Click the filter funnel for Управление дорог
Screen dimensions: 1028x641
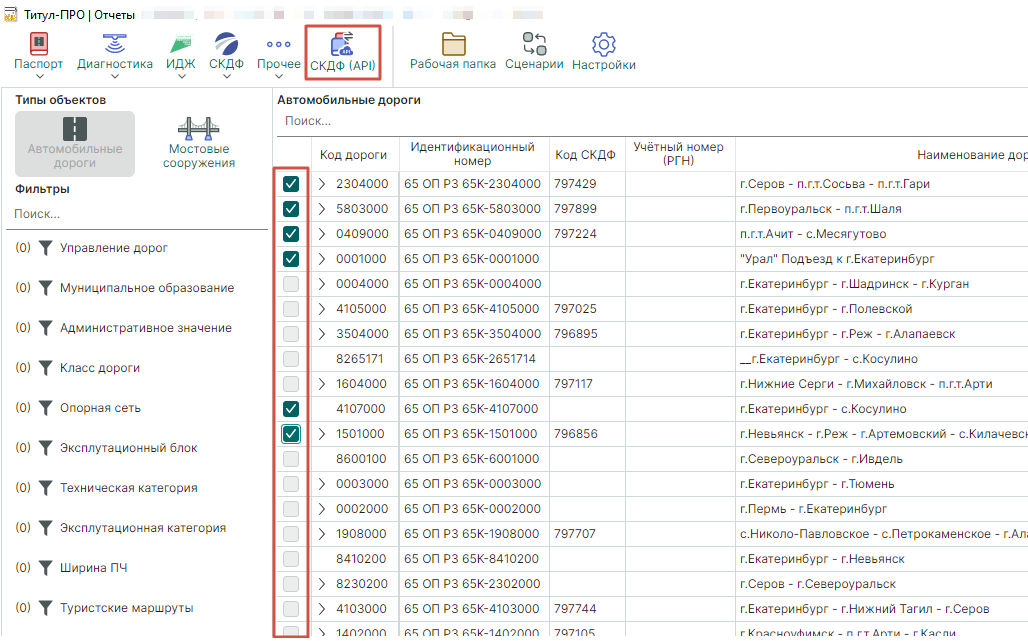pyautogui.click(x=45, y=248)
